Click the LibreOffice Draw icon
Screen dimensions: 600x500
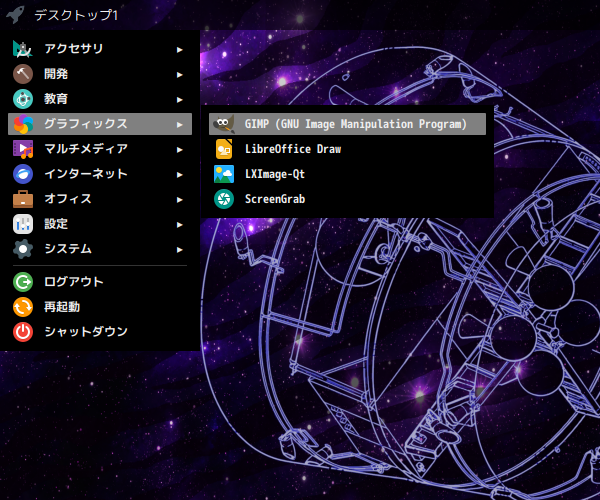(x=224, y=149)
